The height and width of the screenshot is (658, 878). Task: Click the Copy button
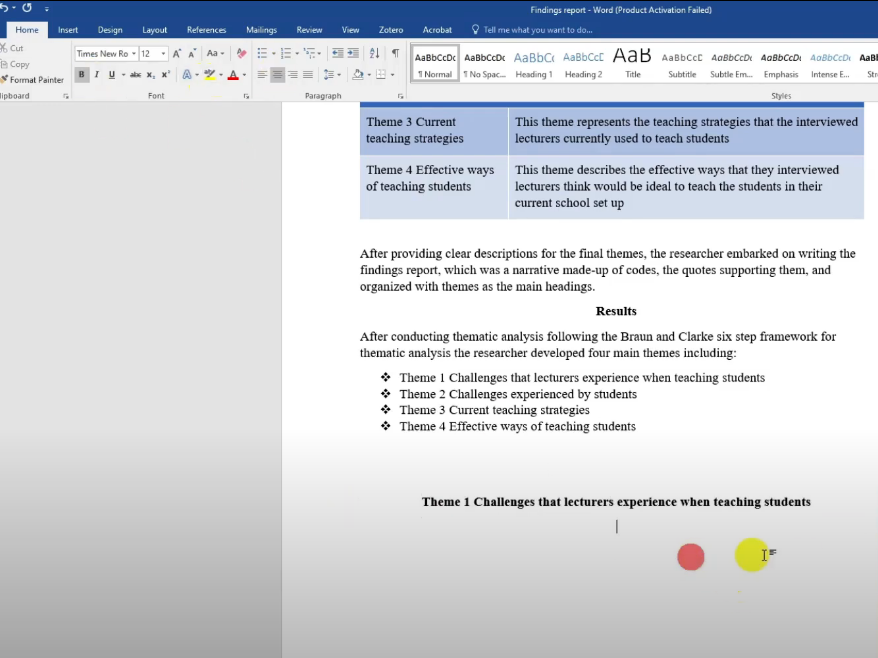[15, 64]
